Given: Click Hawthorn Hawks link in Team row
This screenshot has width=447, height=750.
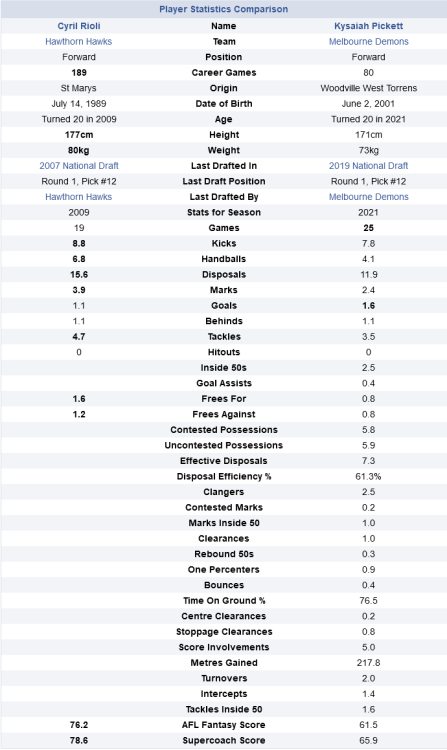Looking at the screenshot, I should click(x=78, y=42).
